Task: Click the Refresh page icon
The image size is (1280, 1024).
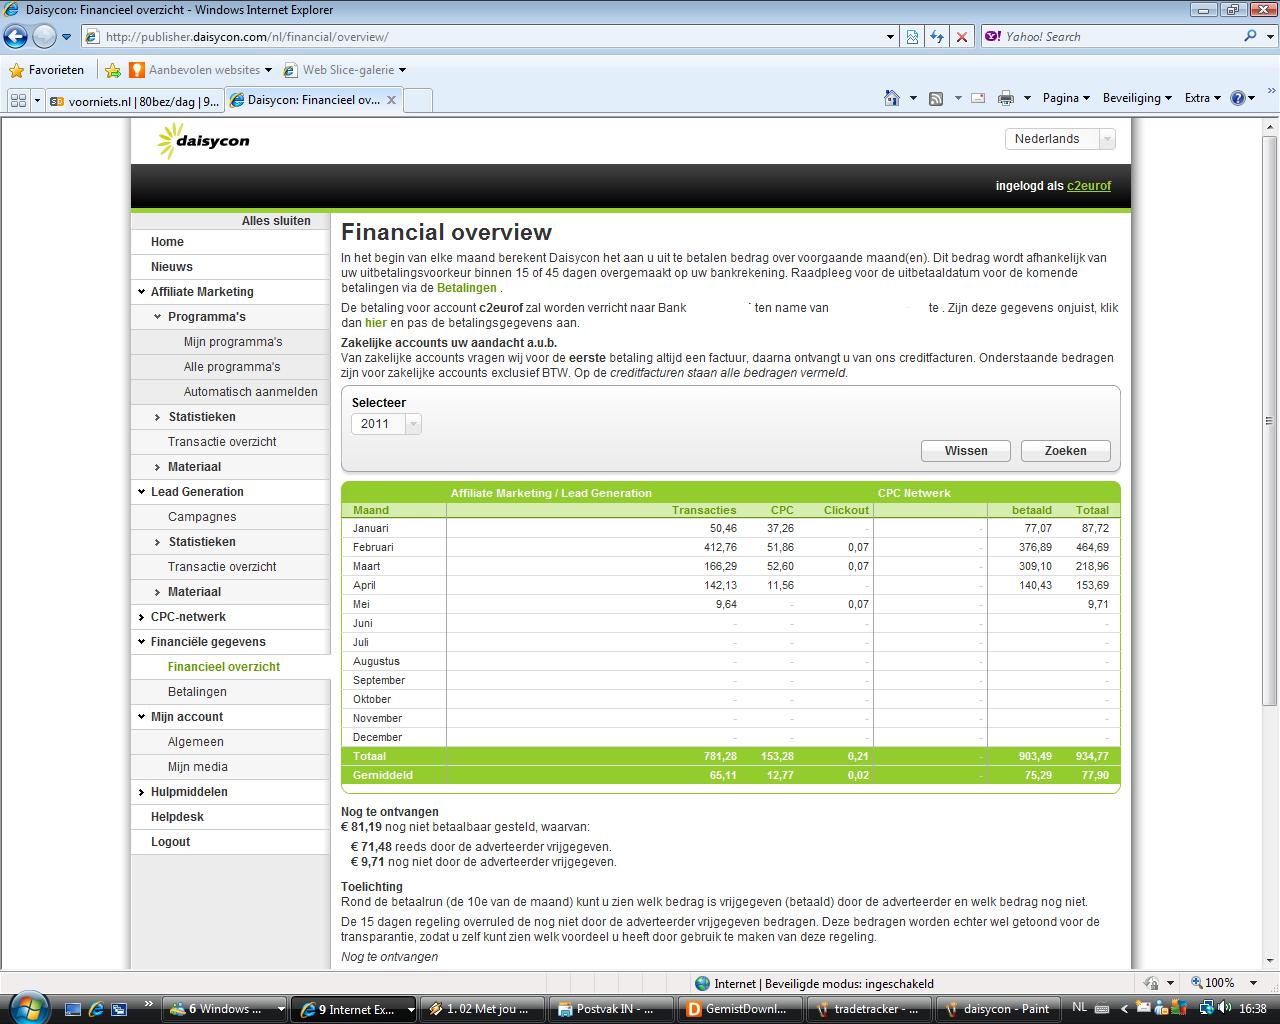Action: coord(937,37)
